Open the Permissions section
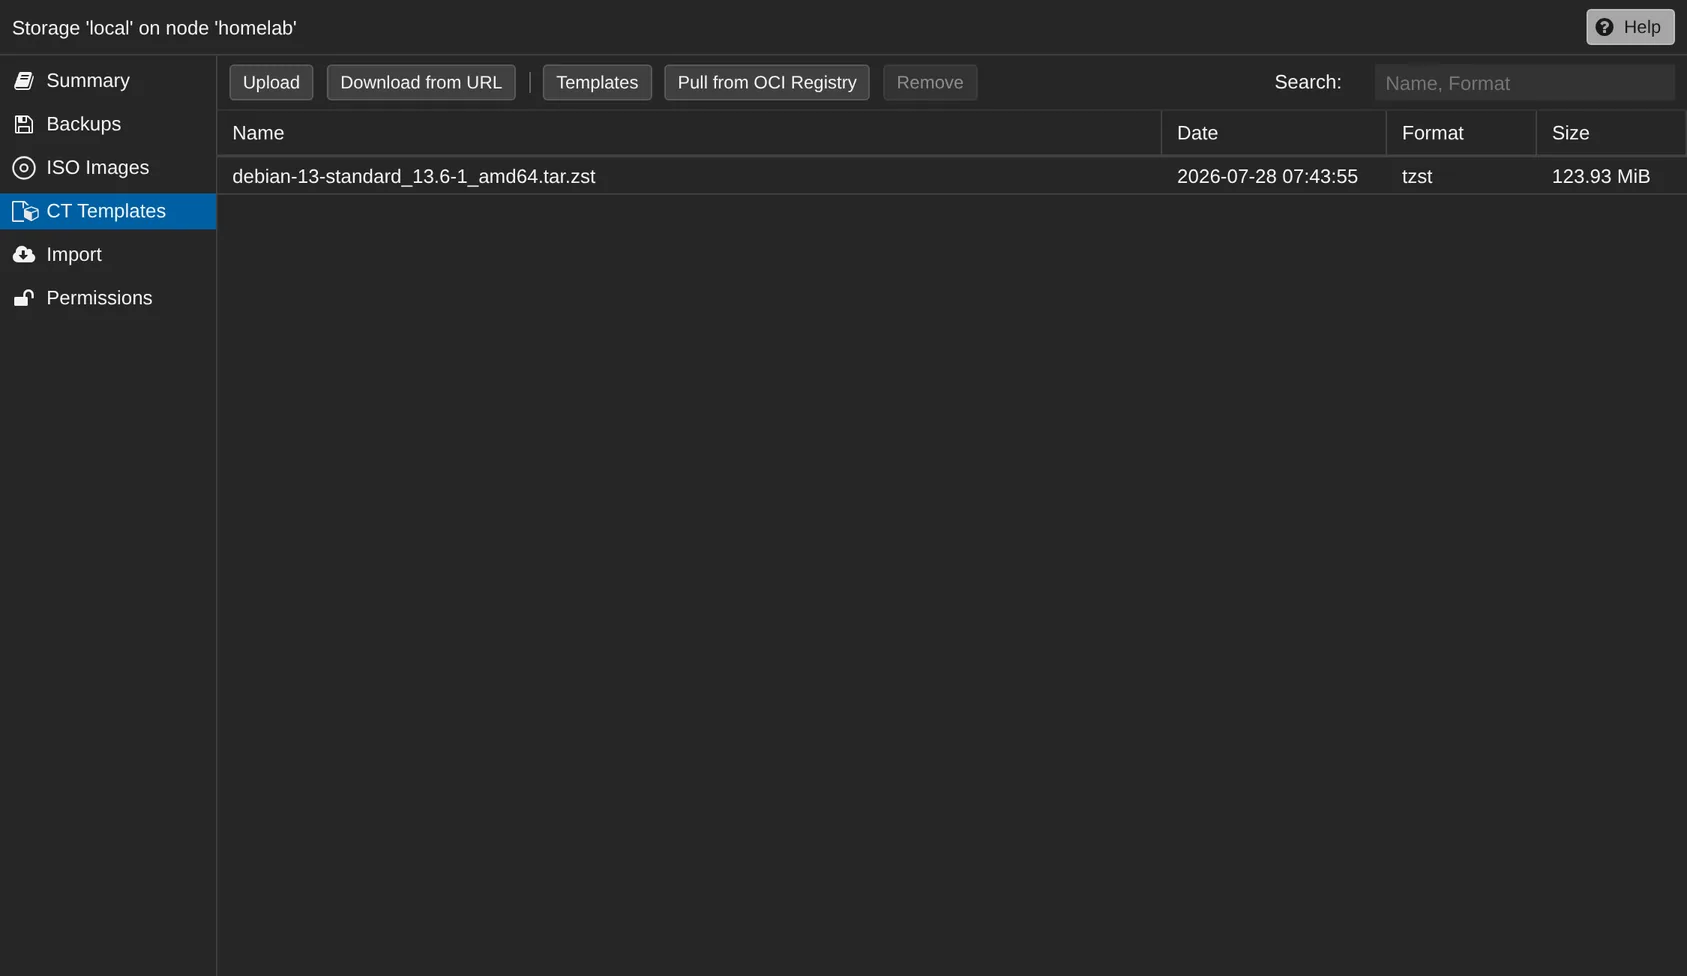 [x=108, y=298]
